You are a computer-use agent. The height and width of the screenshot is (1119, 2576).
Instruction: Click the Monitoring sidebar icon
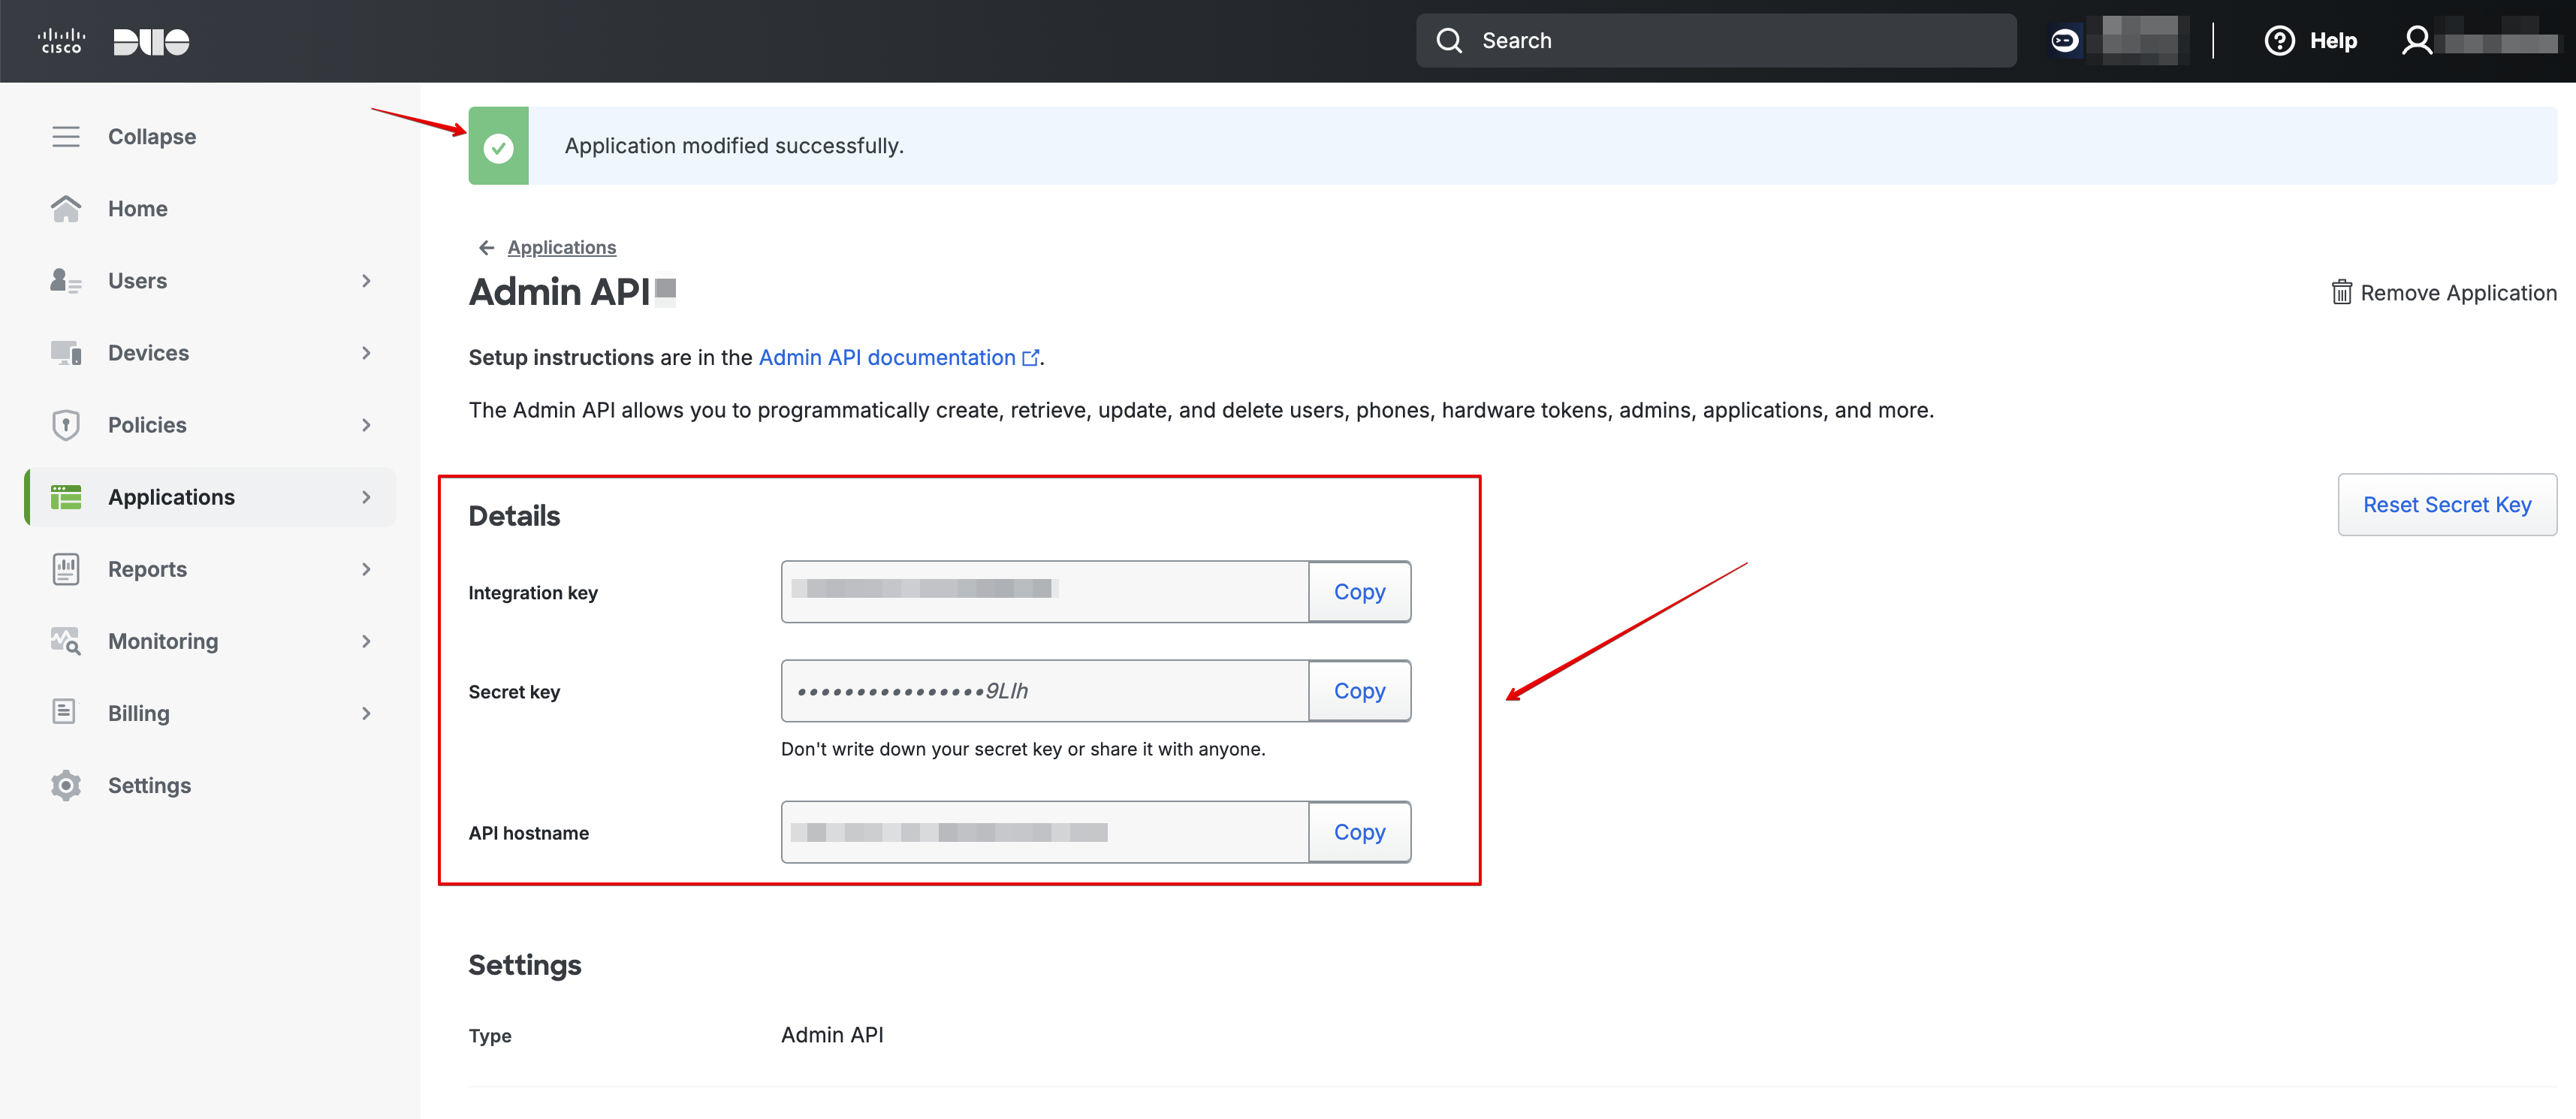tap(66, 641)
